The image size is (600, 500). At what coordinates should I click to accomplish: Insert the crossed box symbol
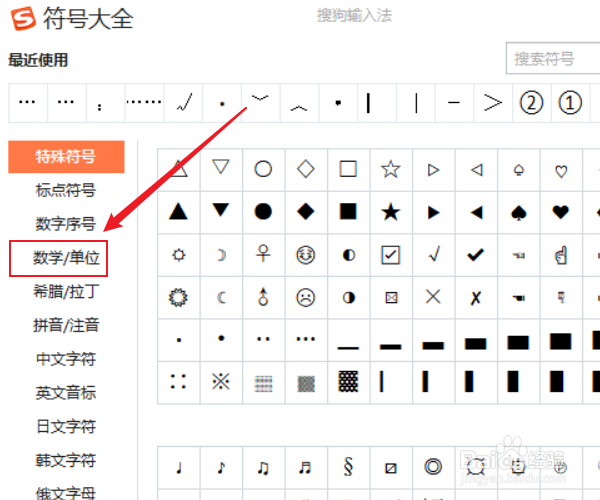click(x=391, y=297)
